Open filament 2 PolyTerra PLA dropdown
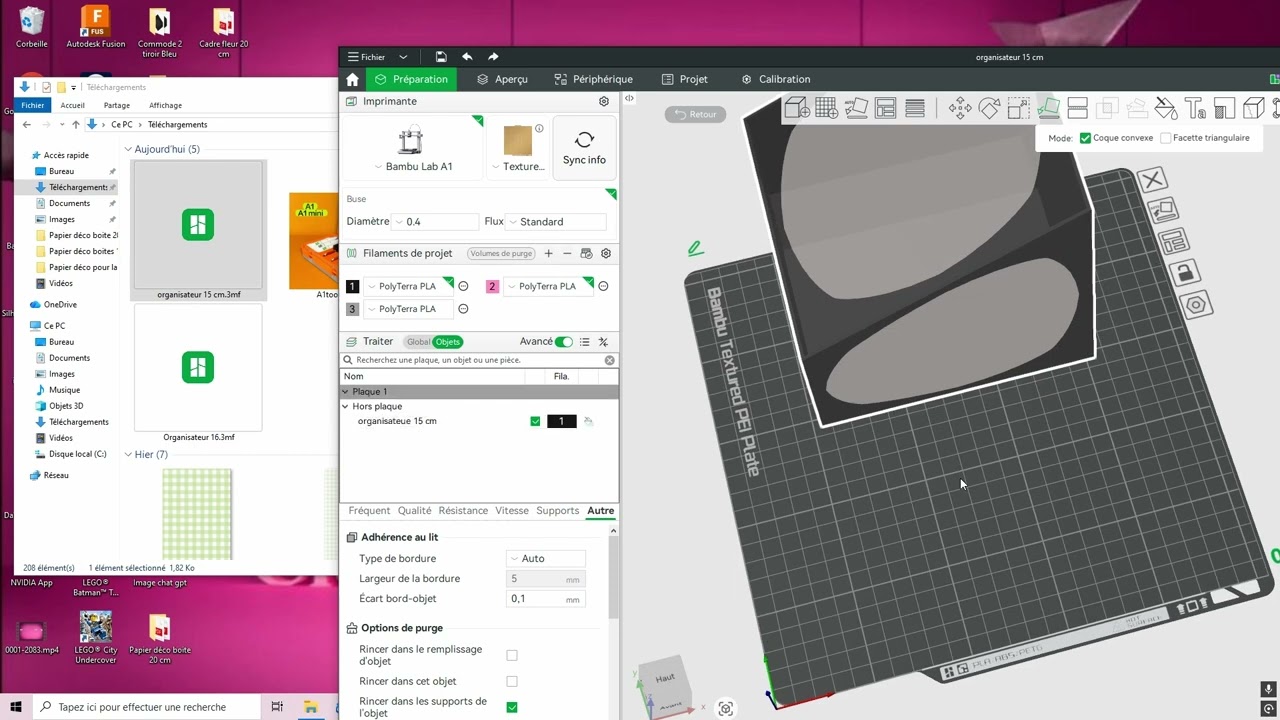 (x=548, y=286)
